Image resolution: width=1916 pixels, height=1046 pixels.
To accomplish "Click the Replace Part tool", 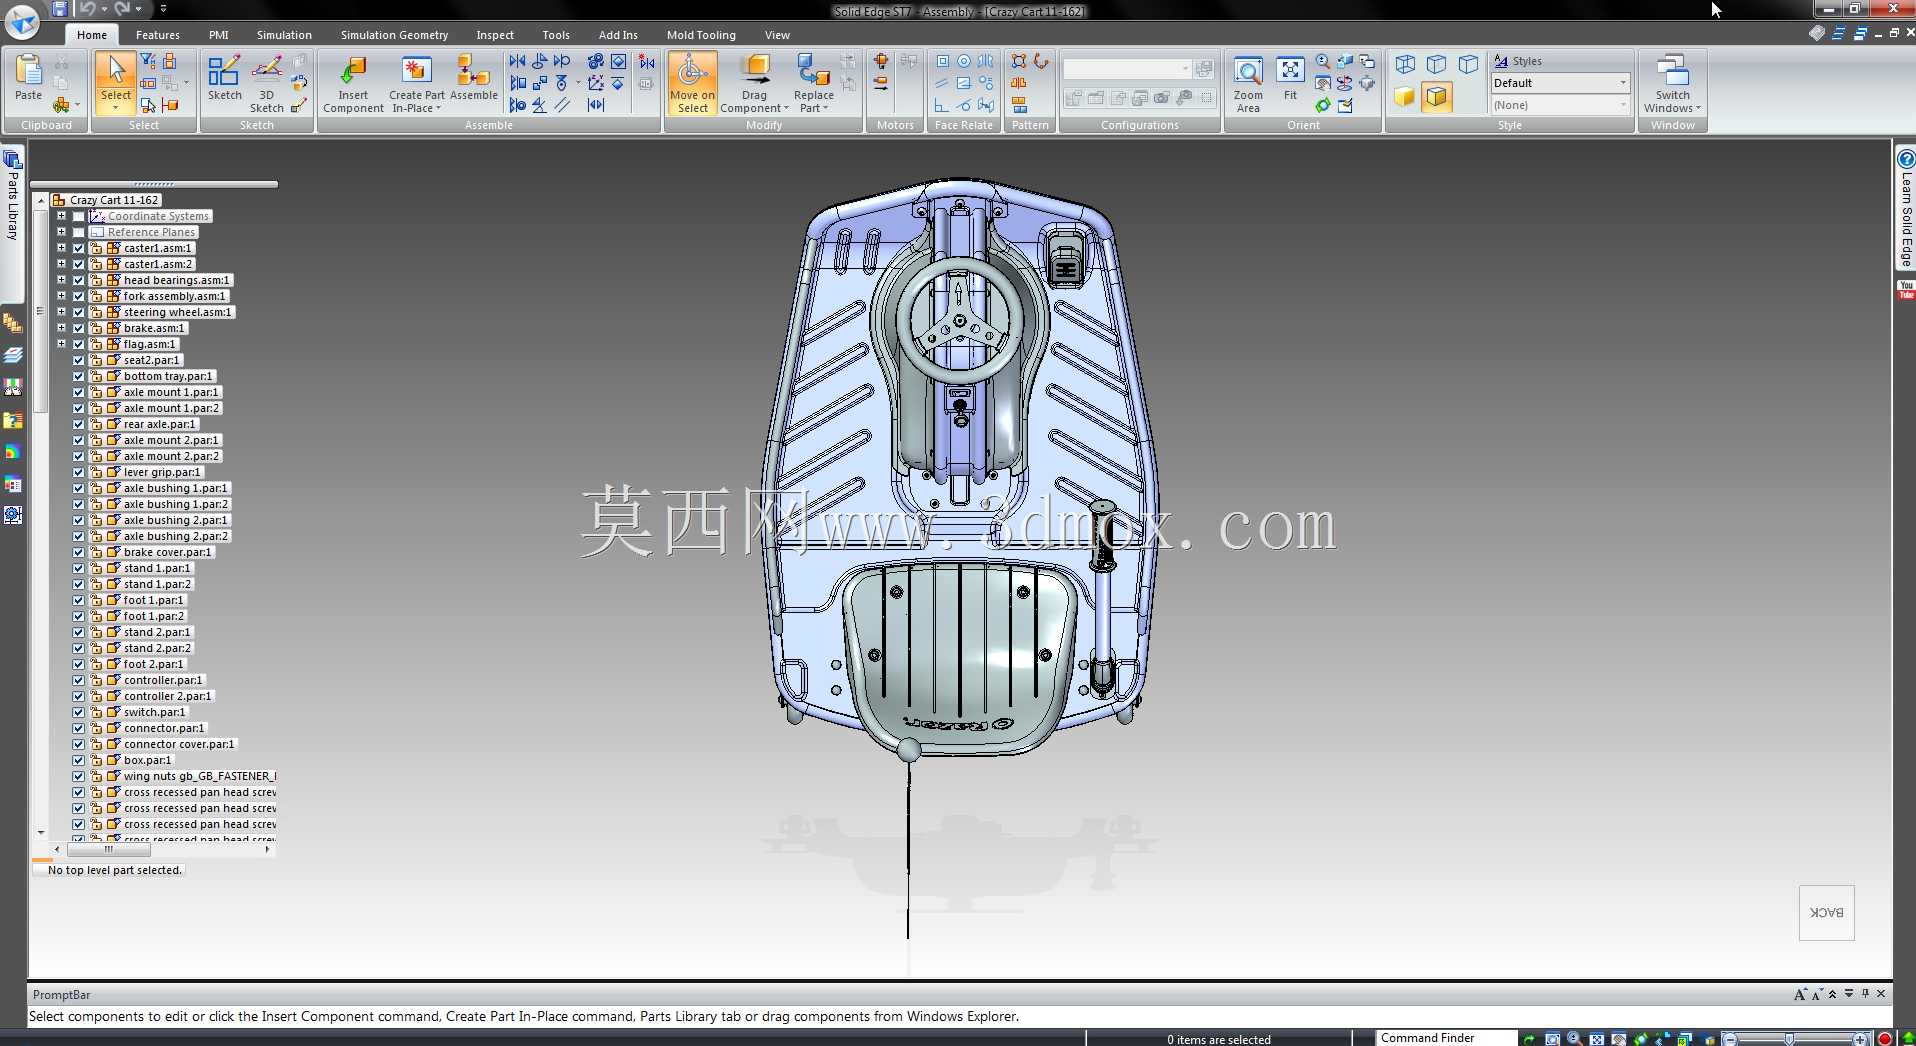I will click(x=813, y=84).
